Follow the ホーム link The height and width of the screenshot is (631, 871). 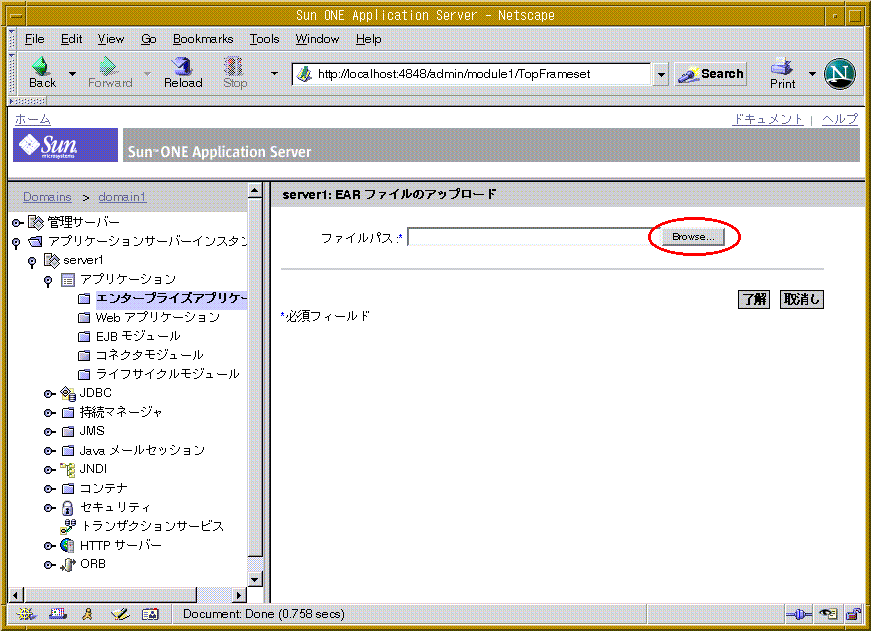pyautogui.click(x=33, y=119)
